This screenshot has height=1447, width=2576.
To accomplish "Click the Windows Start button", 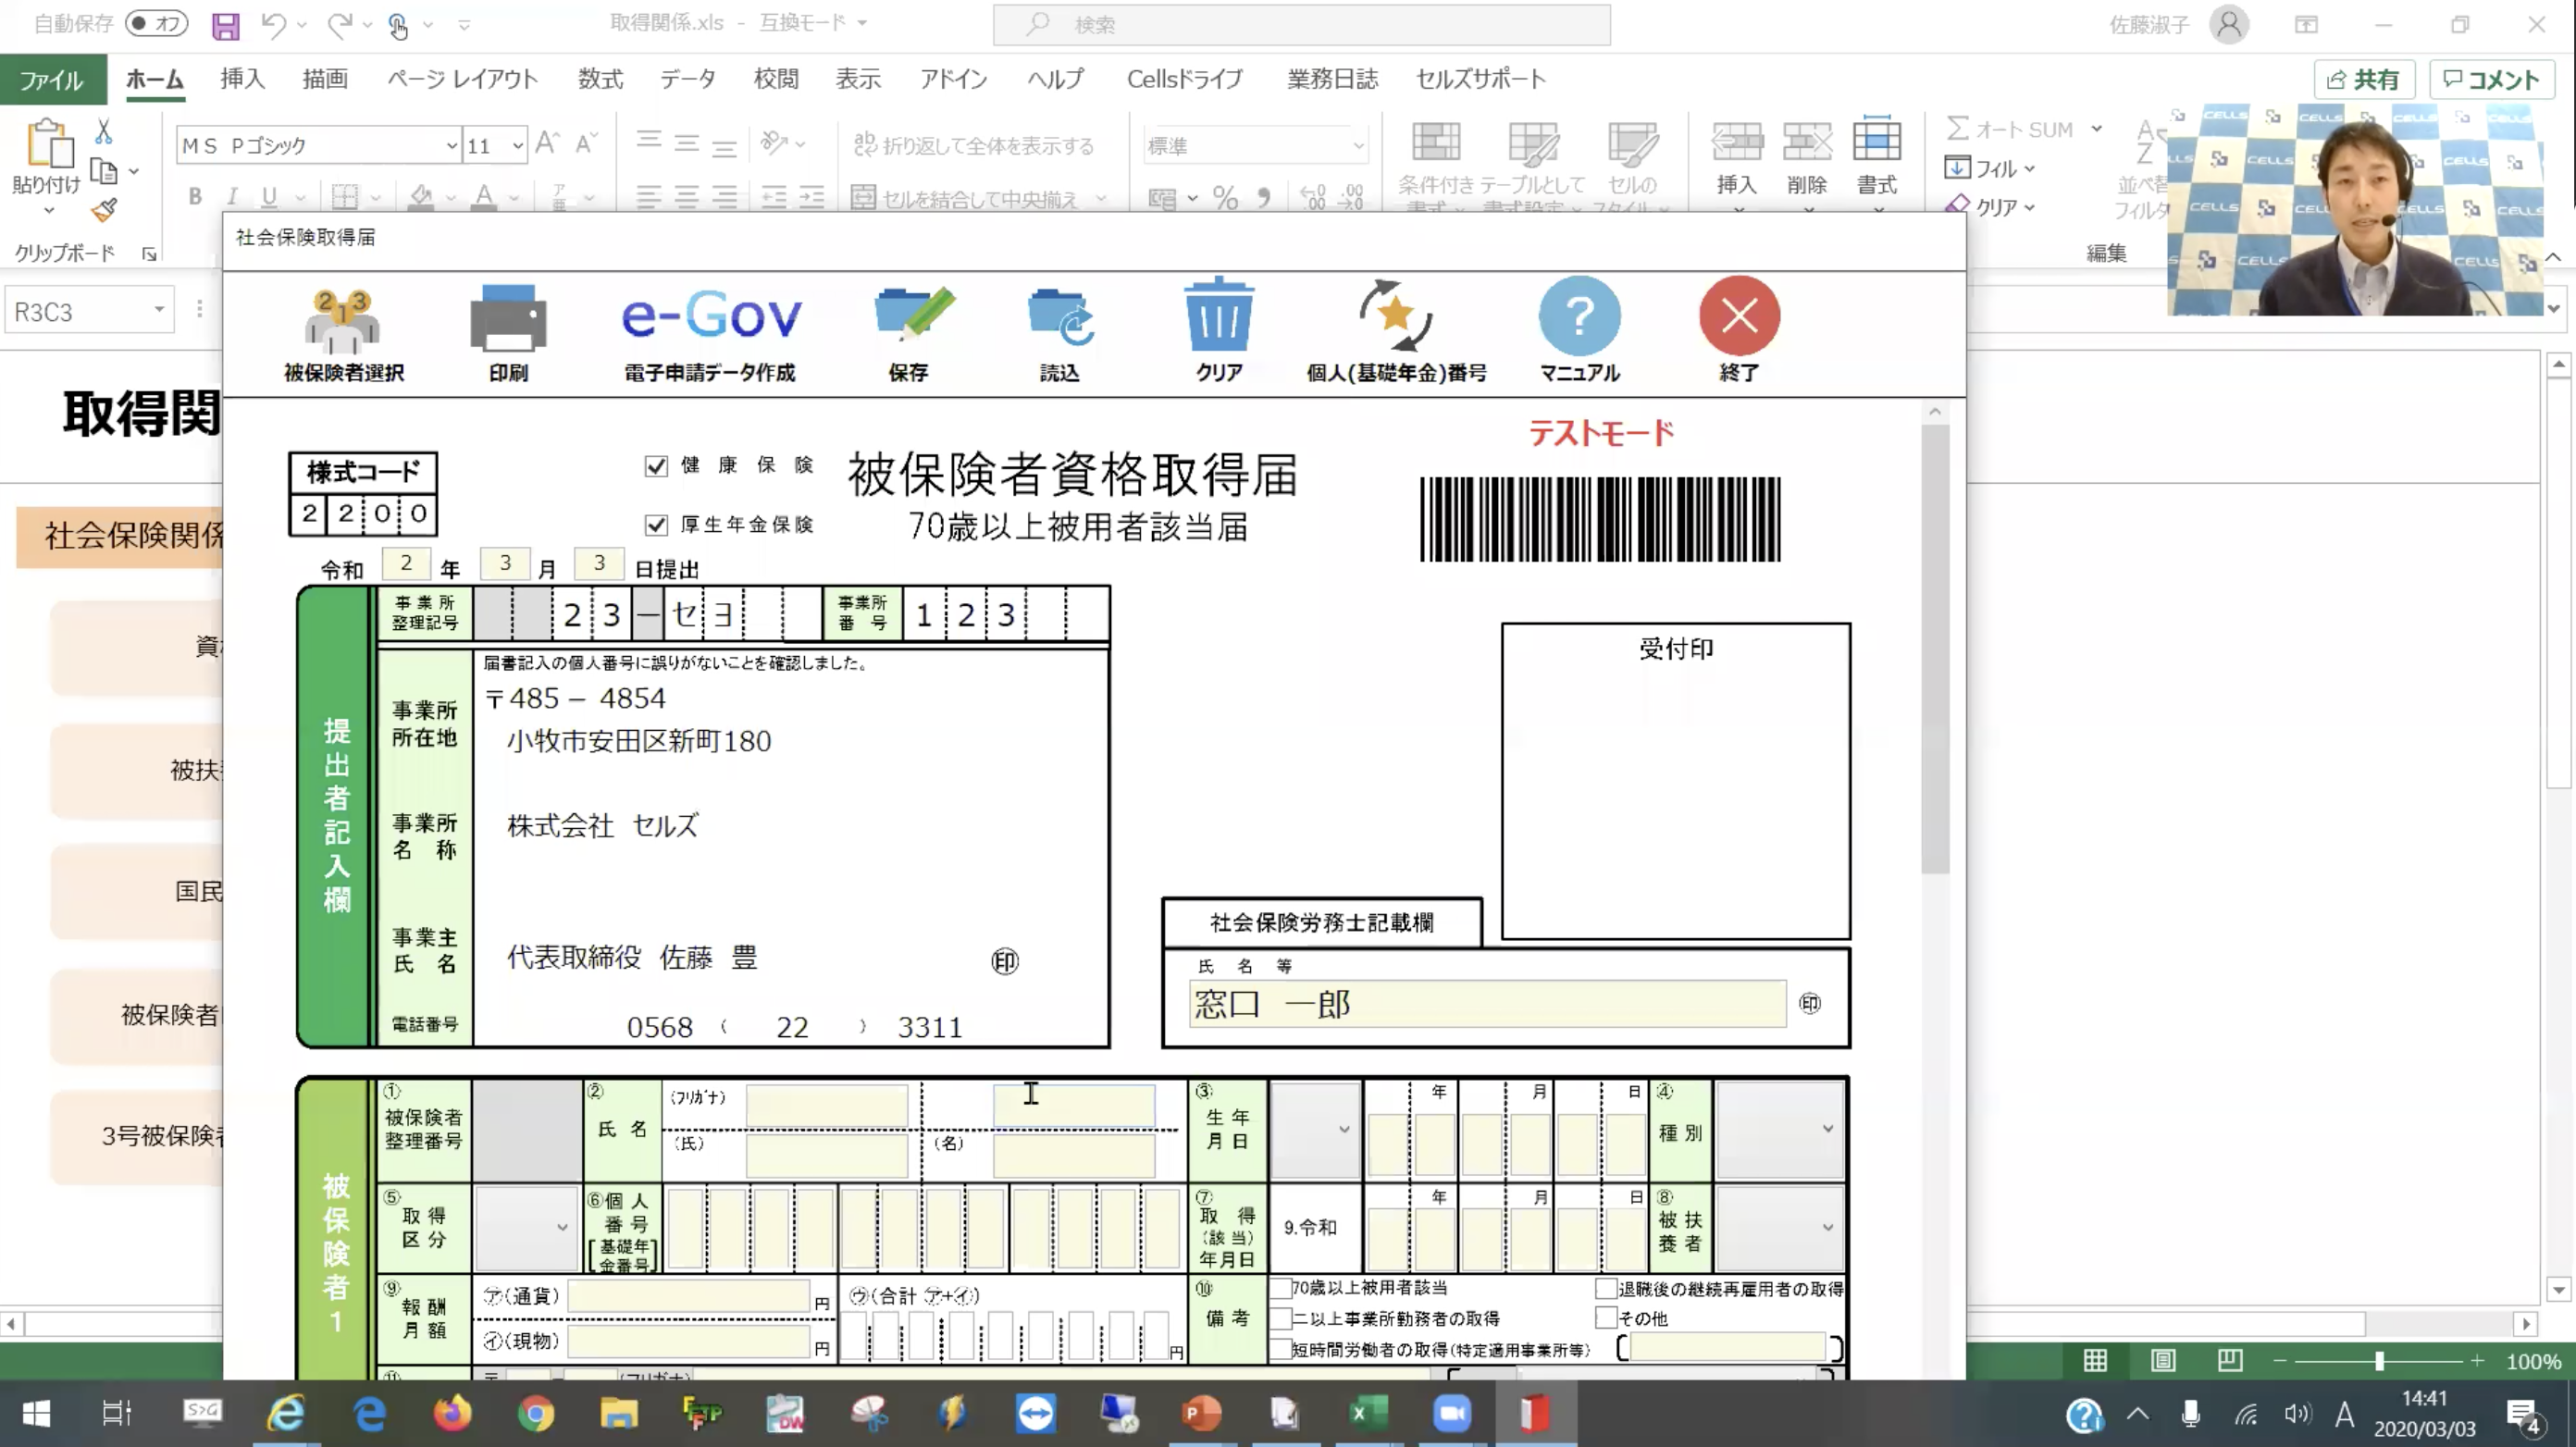I will click(x=37, y=1413).
